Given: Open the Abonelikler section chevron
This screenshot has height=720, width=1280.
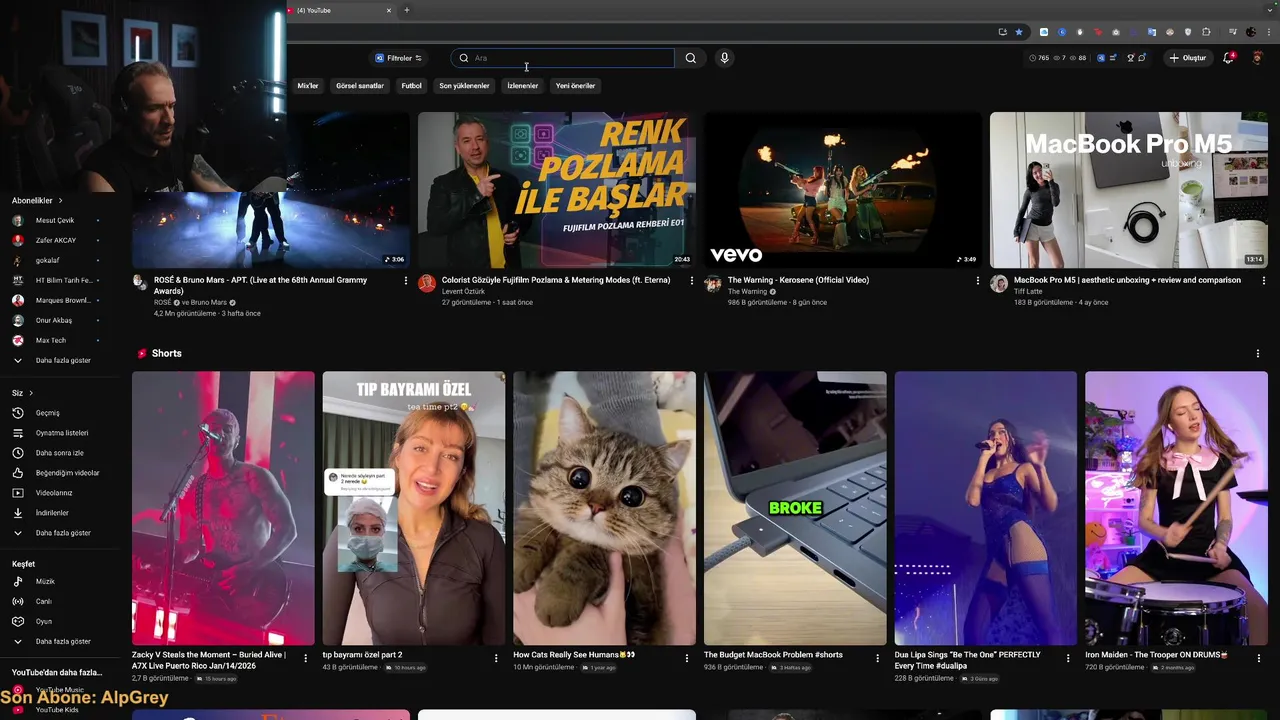Looking at the screenshot, I should click(x=60, y=201).
